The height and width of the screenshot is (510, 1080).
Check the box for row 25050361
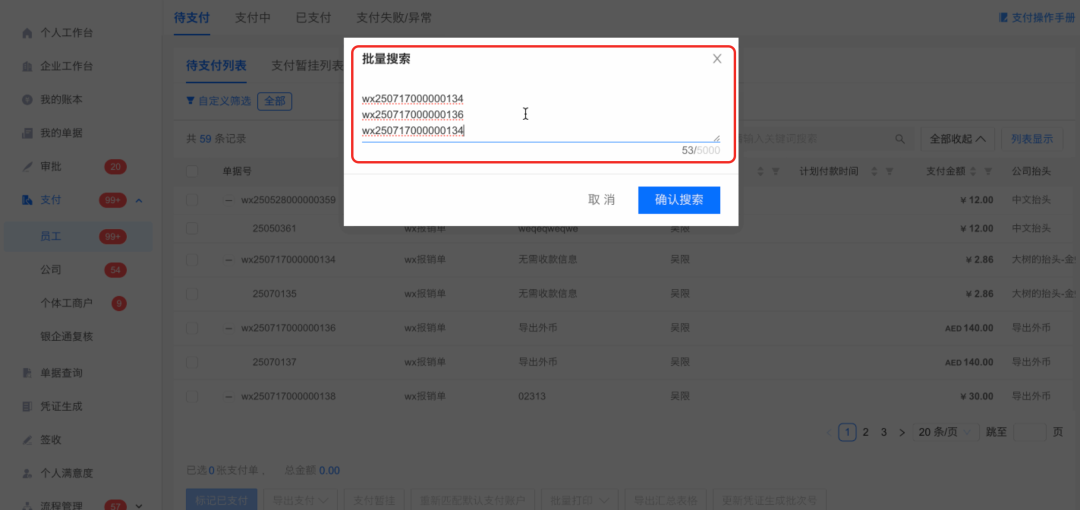[x=192, y=228]
